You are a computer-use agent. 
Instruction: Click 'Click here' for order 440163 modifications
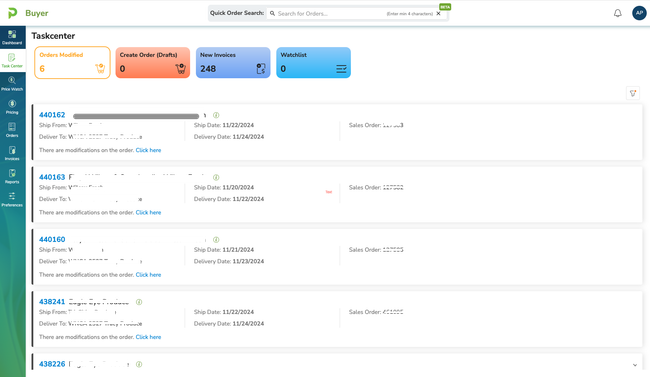[x=148, y=212]
